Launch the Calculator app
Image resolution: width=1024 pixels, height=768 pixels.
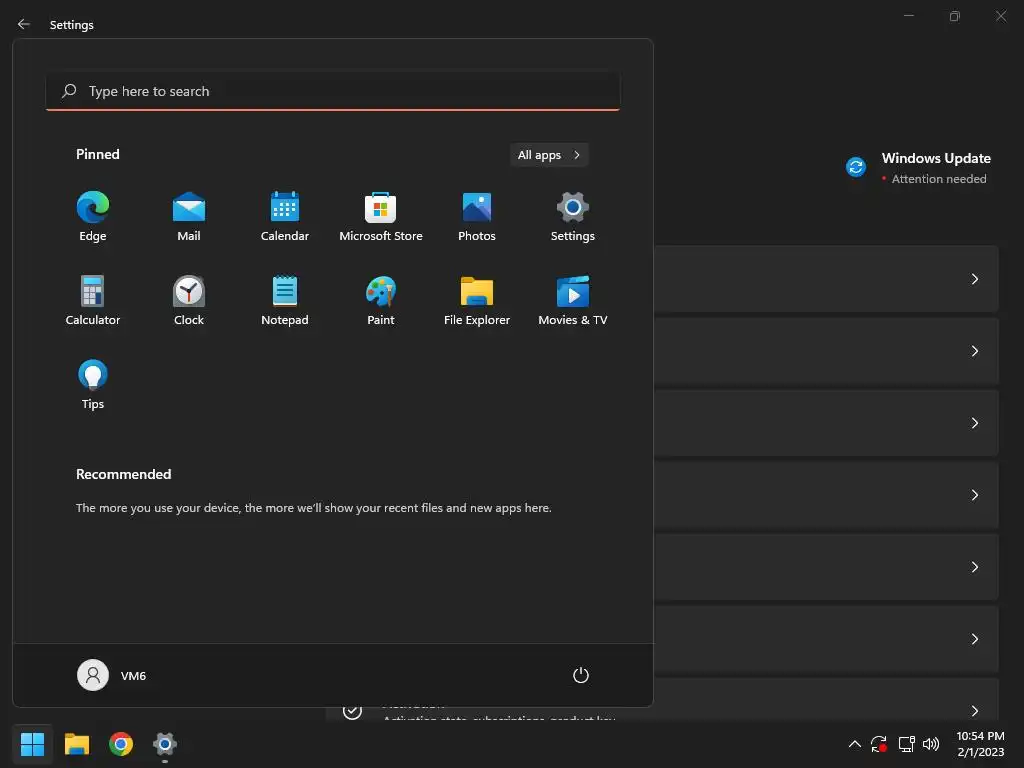93,301
